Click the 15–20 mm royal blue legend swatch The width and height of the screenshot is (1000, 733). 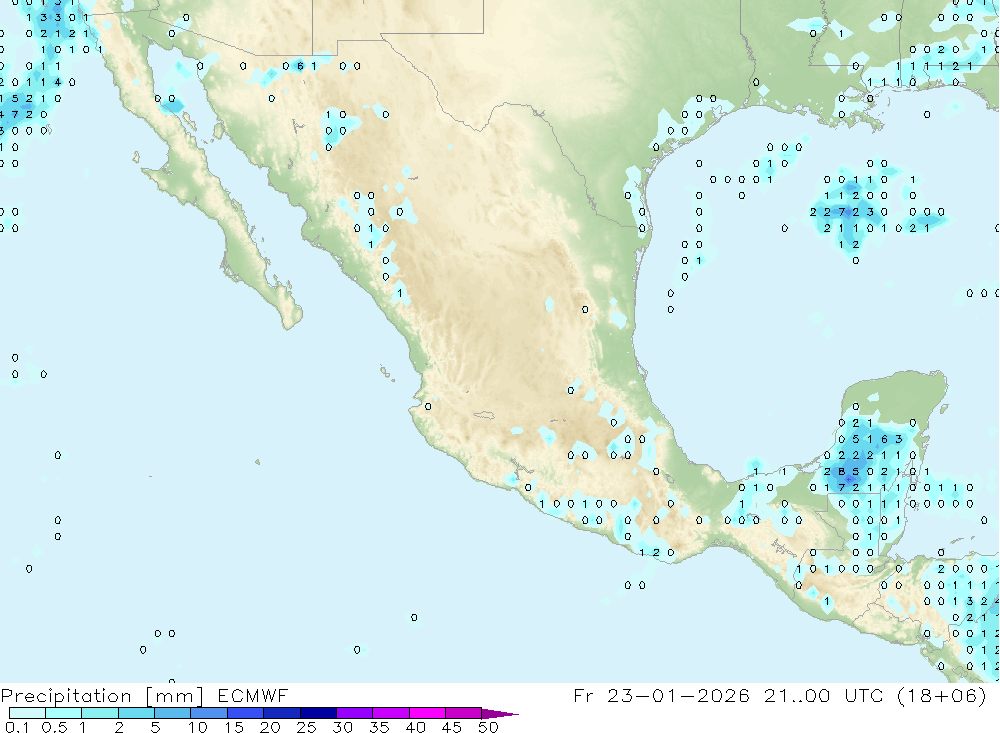[246, 713]
